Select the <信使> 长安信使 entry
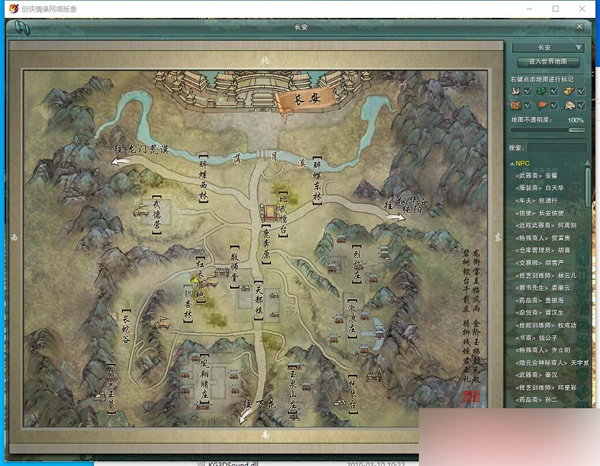This screenshot has height=466, width=600. point(540,213)
